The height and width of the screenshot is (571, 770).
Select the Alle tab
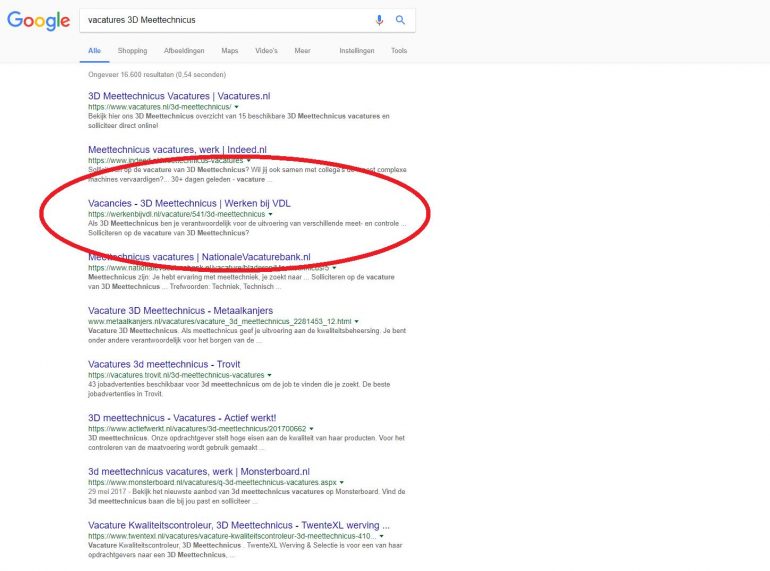click(x=94, y=51)
